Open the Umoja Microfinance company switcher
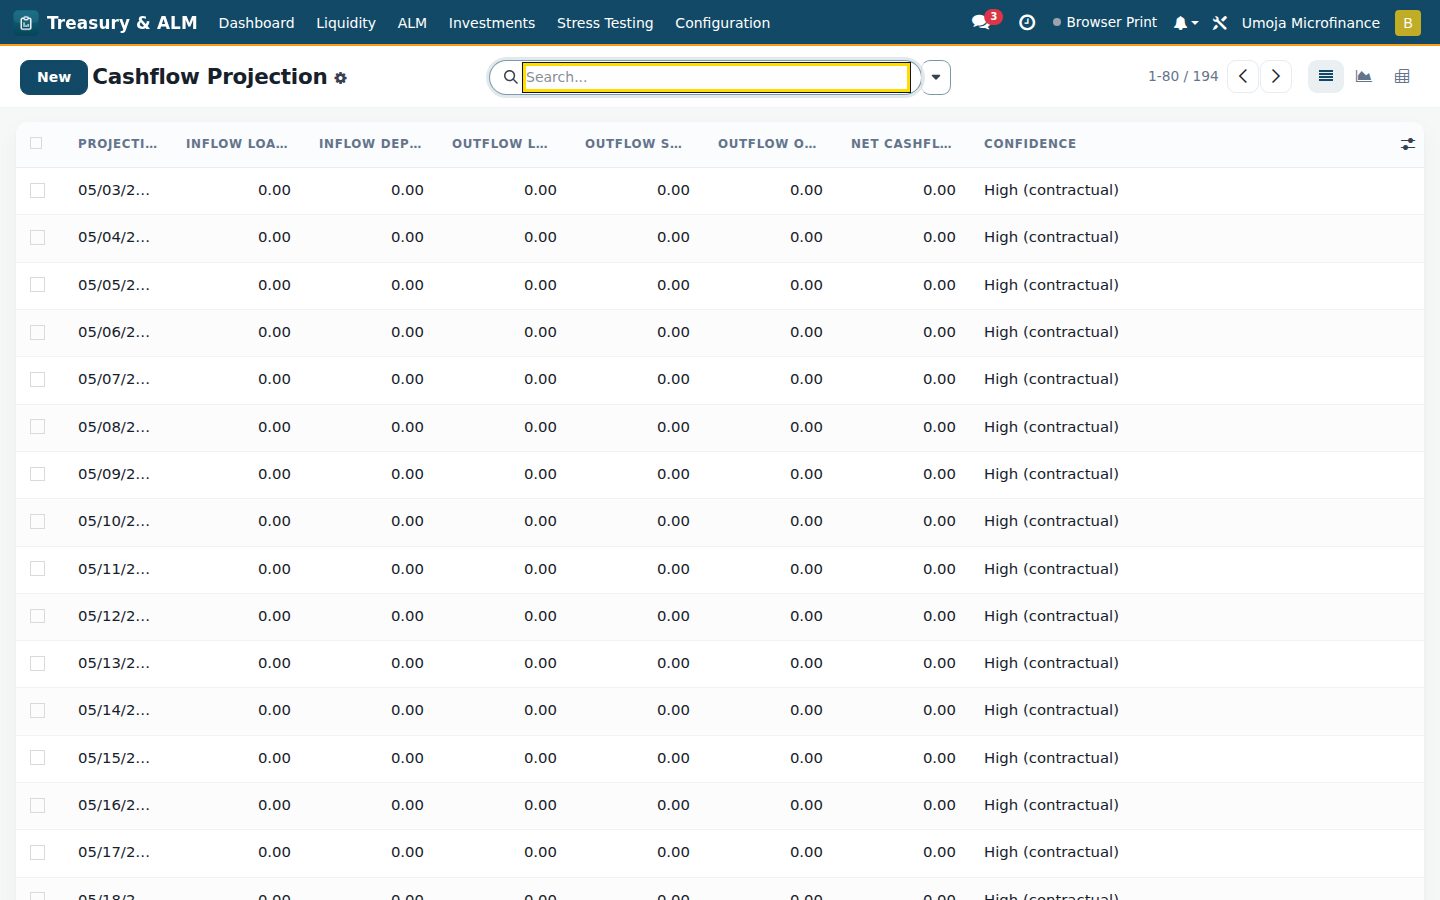Screen dimensions: 1440x900 coord(1310,22)
